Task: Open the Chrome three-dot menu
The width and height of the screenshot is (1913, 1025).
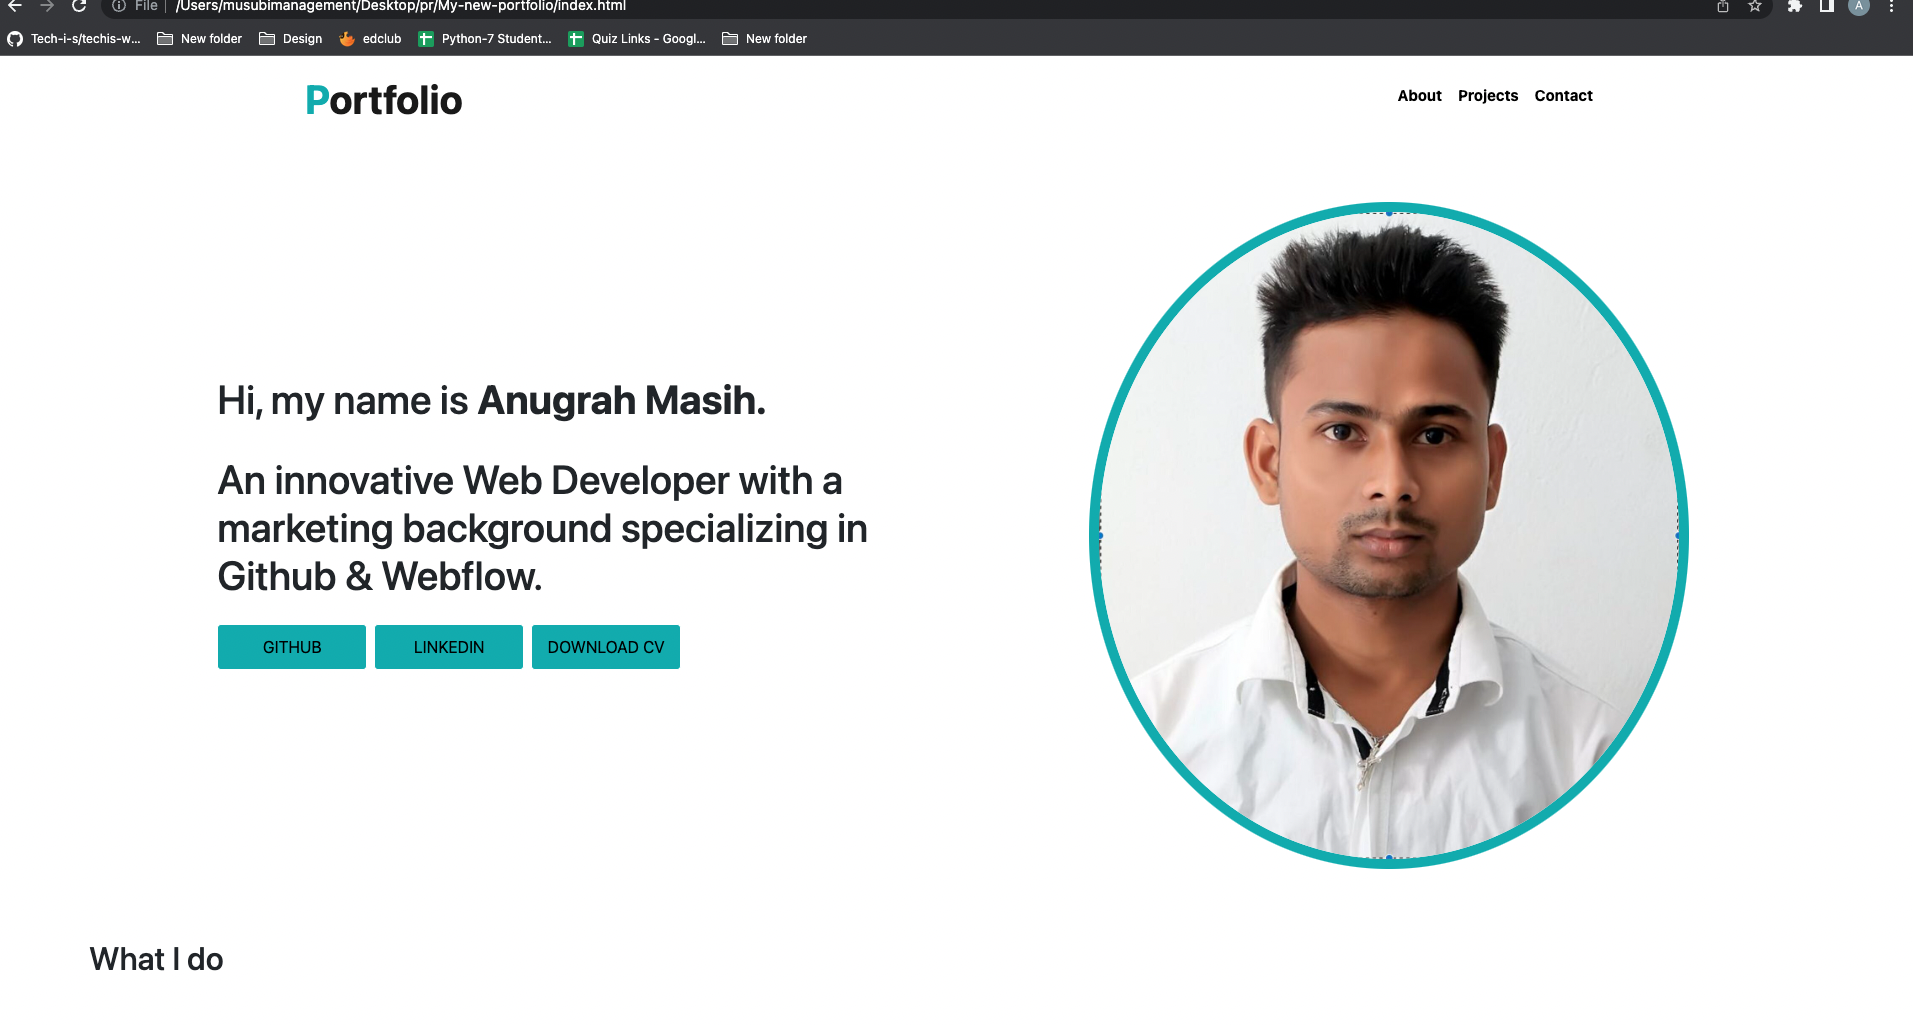Action: point(1891,6)
